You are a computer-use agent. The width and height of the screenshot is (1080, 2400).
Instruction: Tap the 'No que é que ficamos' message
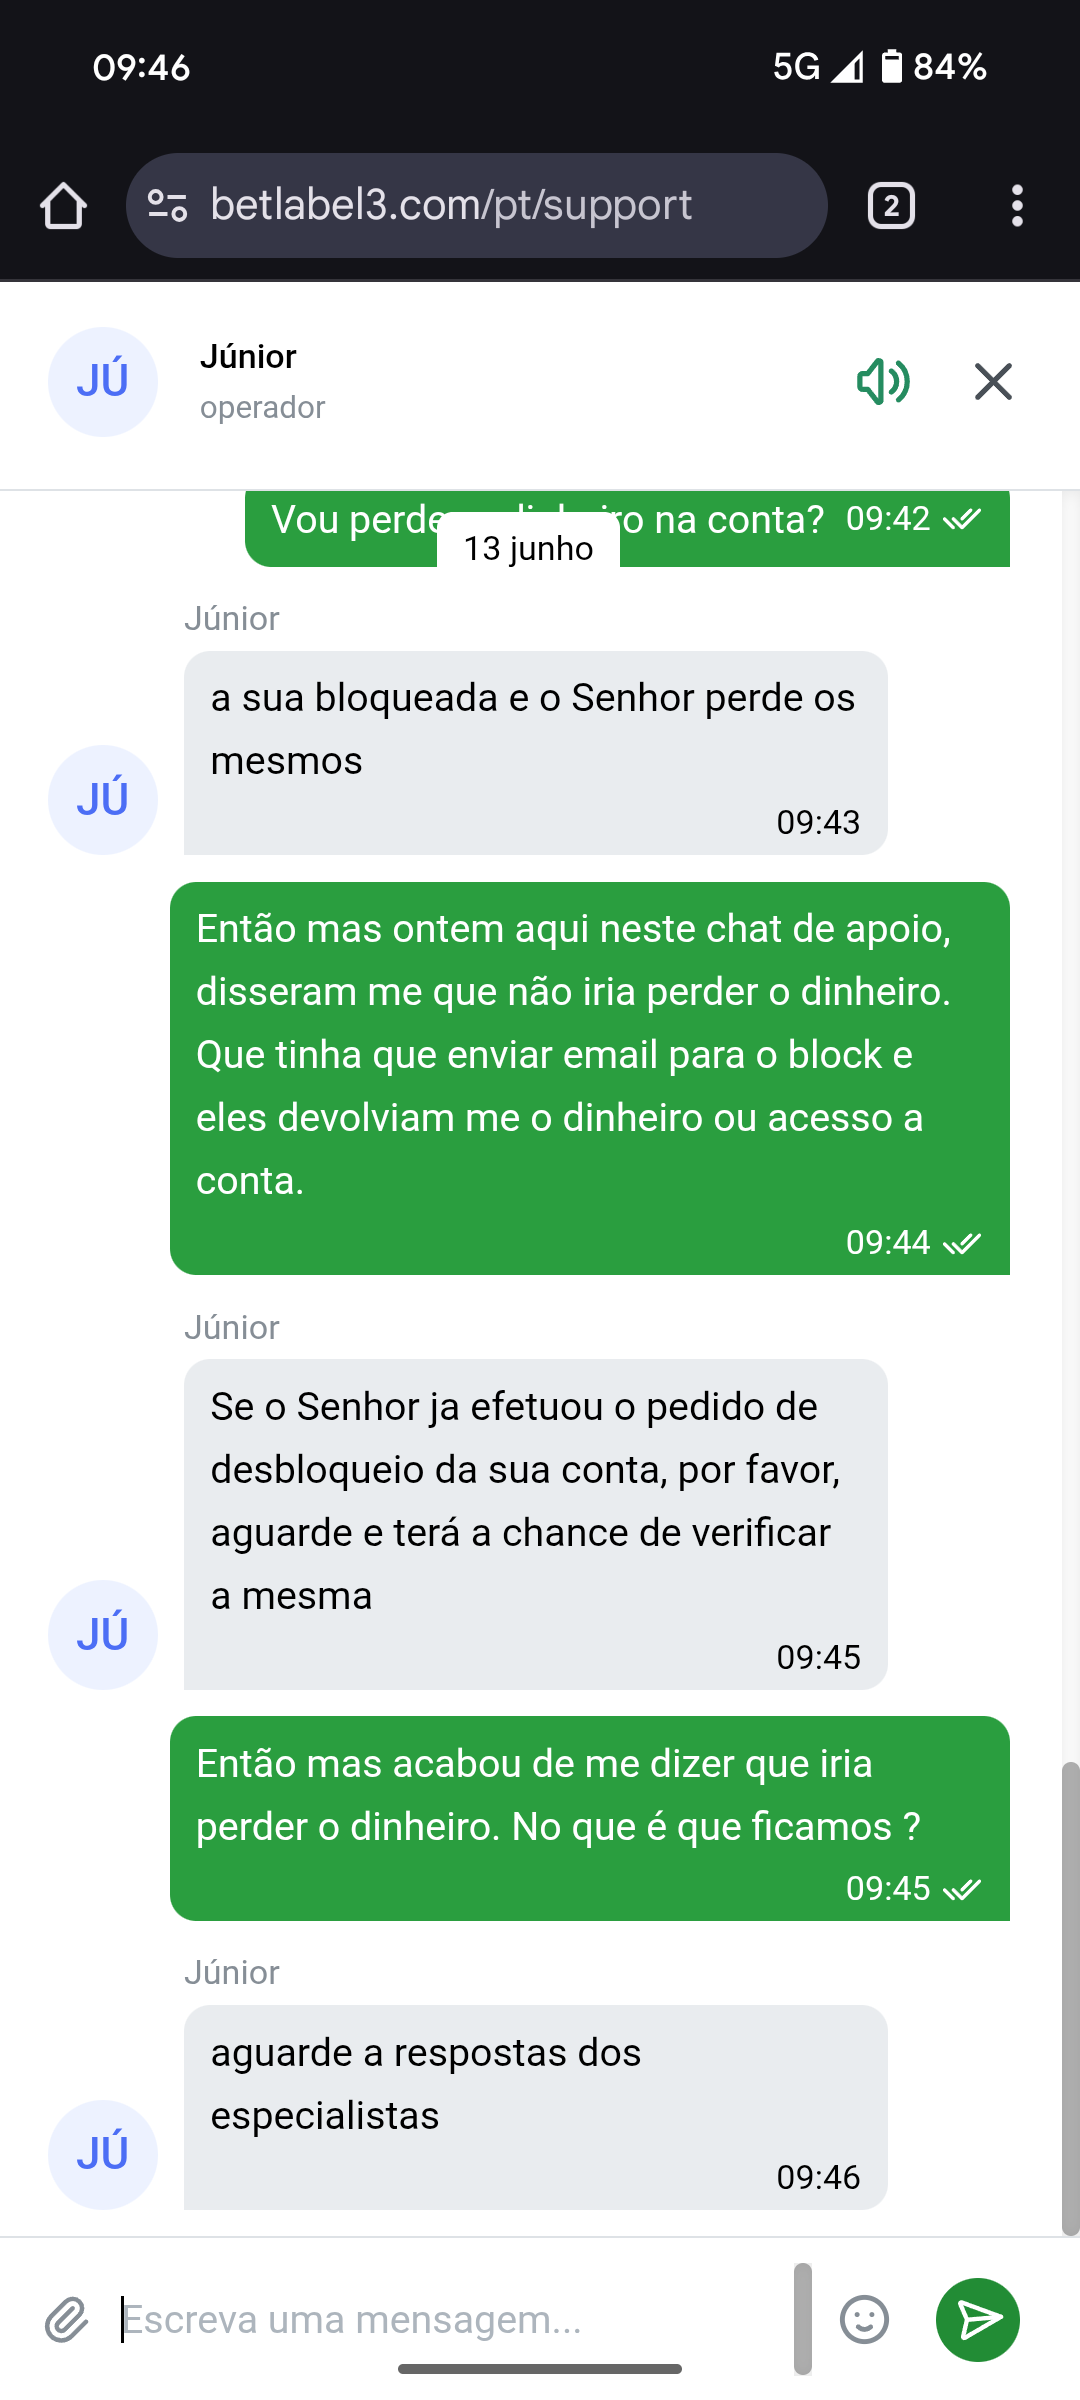click(x=589, y=1817)
